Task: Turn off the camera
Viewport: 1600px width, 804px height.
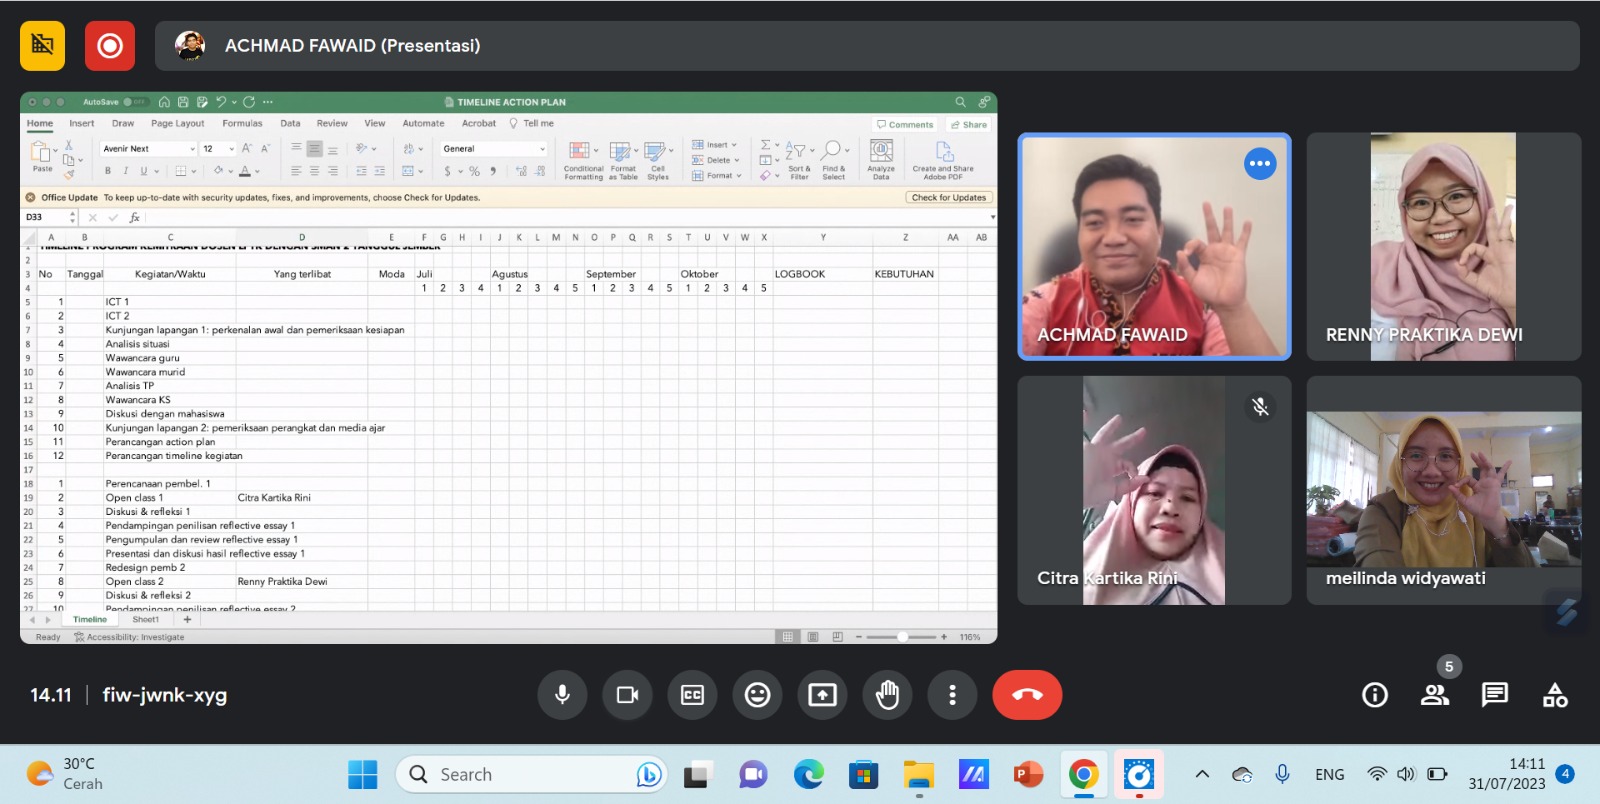Action: click(x=627, y=695)
